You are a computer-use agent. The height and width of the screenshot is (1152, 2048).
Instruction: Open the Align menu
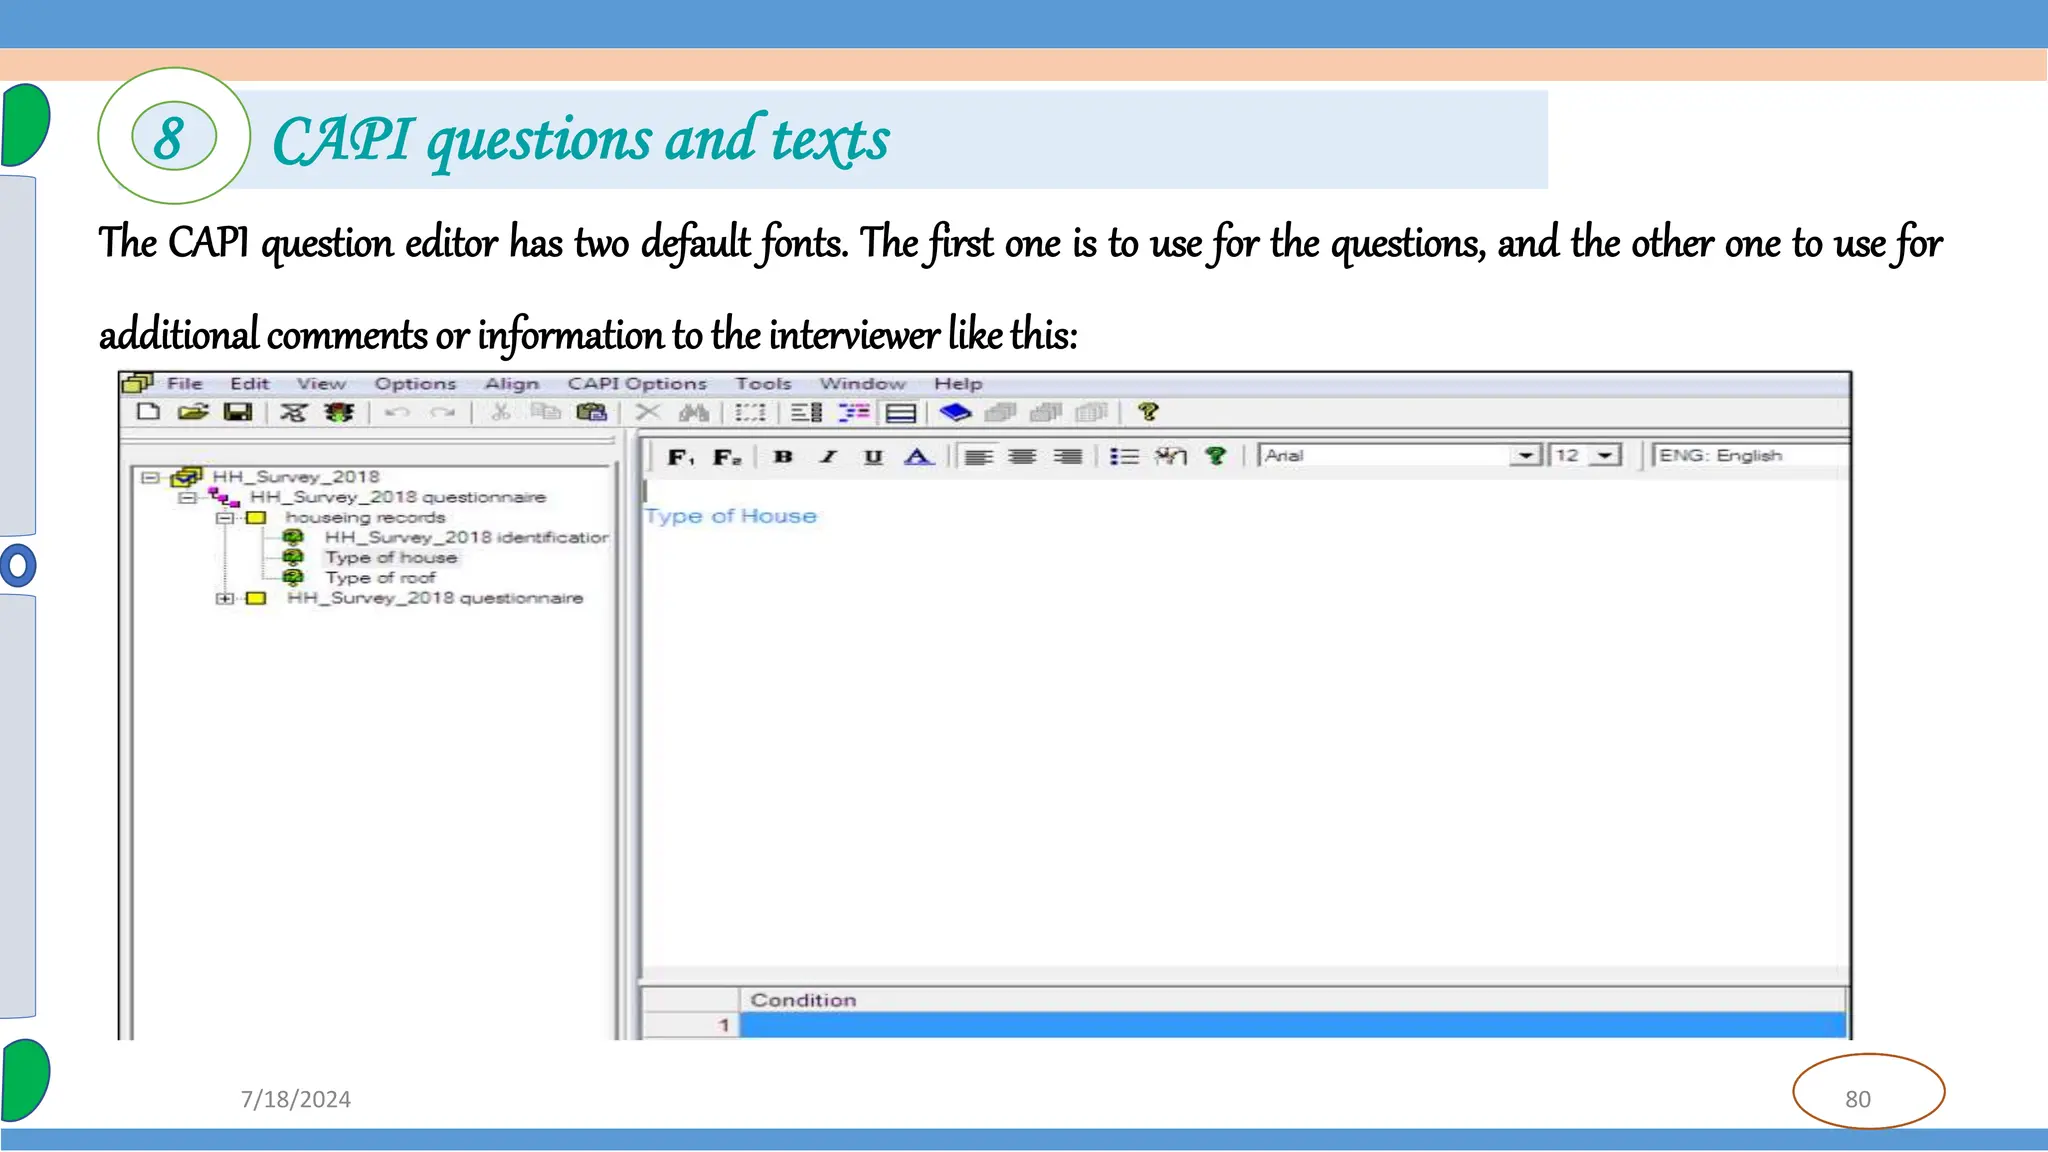point(511,384)
